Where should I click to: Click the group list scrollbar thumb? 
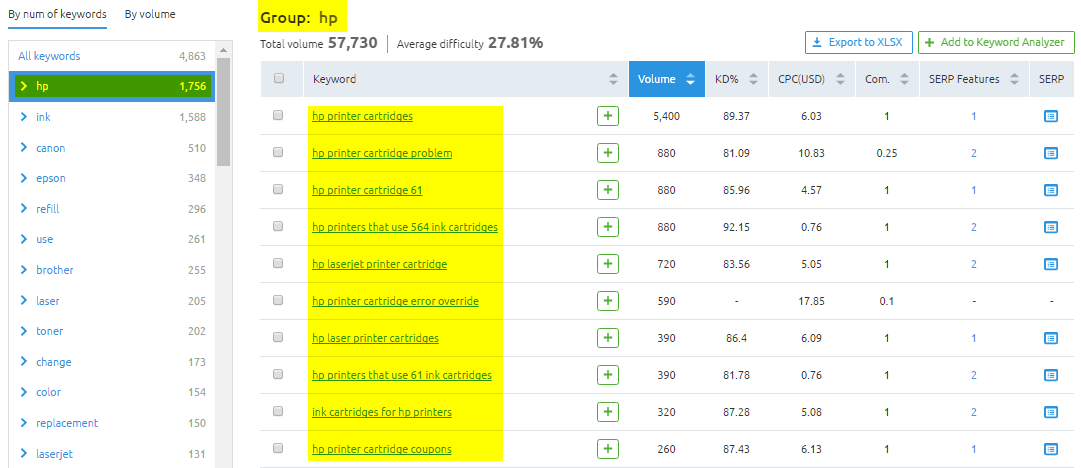pyautogui.click(x=223, y=112)
